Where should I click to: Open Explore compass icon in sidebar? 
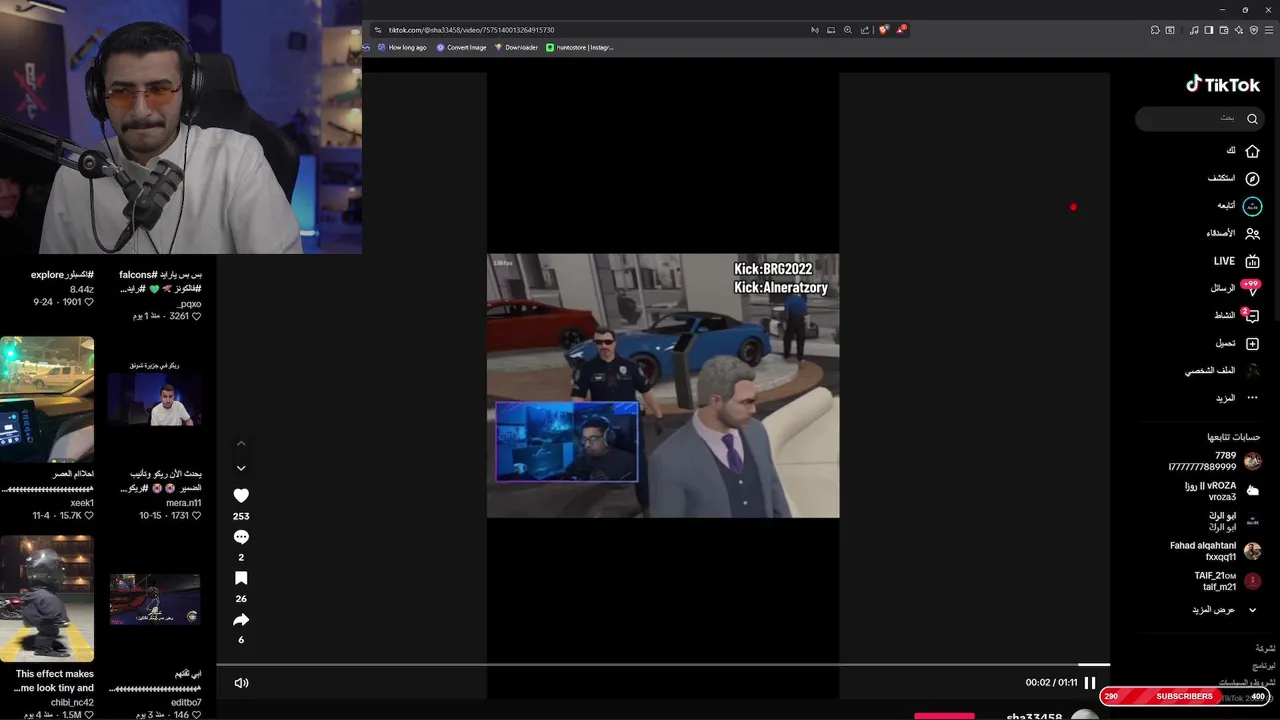[1252, 178]
